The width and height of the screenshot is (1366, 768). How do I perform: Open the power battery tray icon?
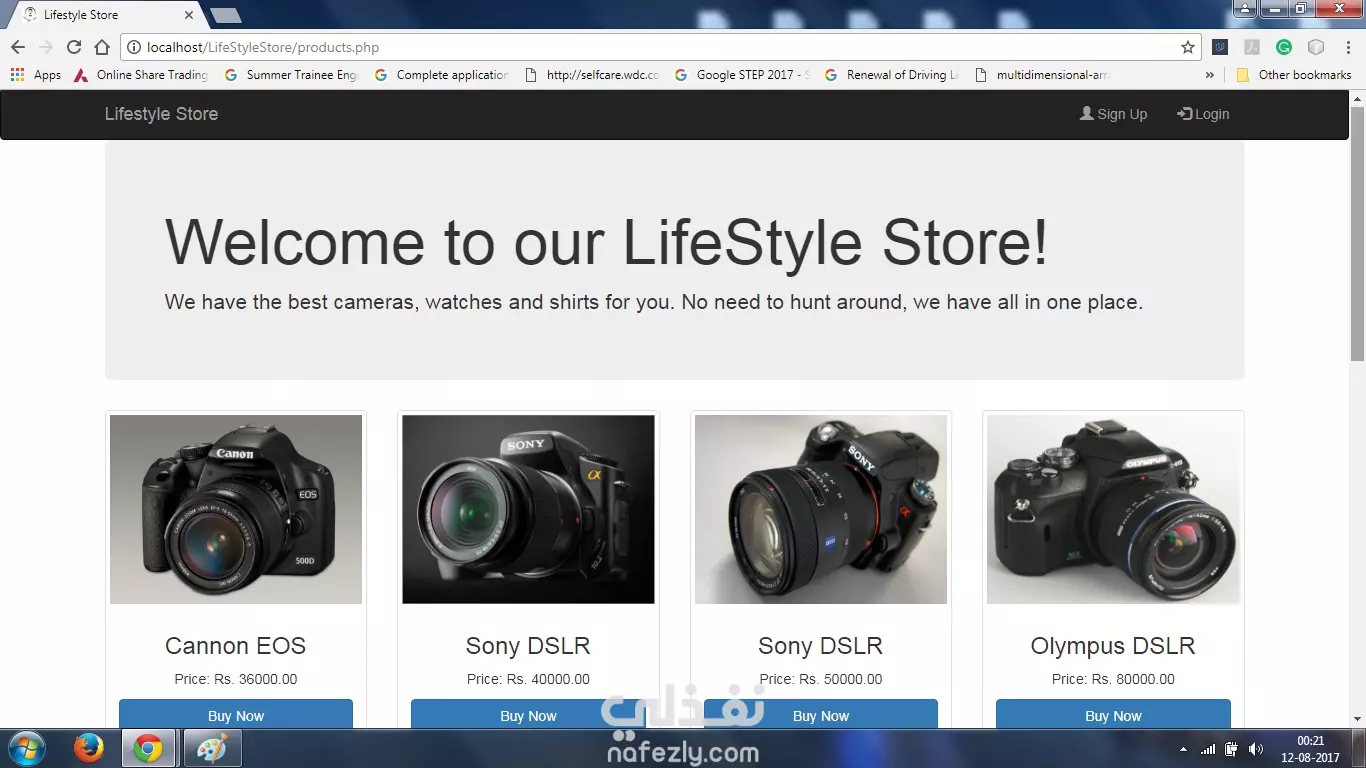(1232, 749)
